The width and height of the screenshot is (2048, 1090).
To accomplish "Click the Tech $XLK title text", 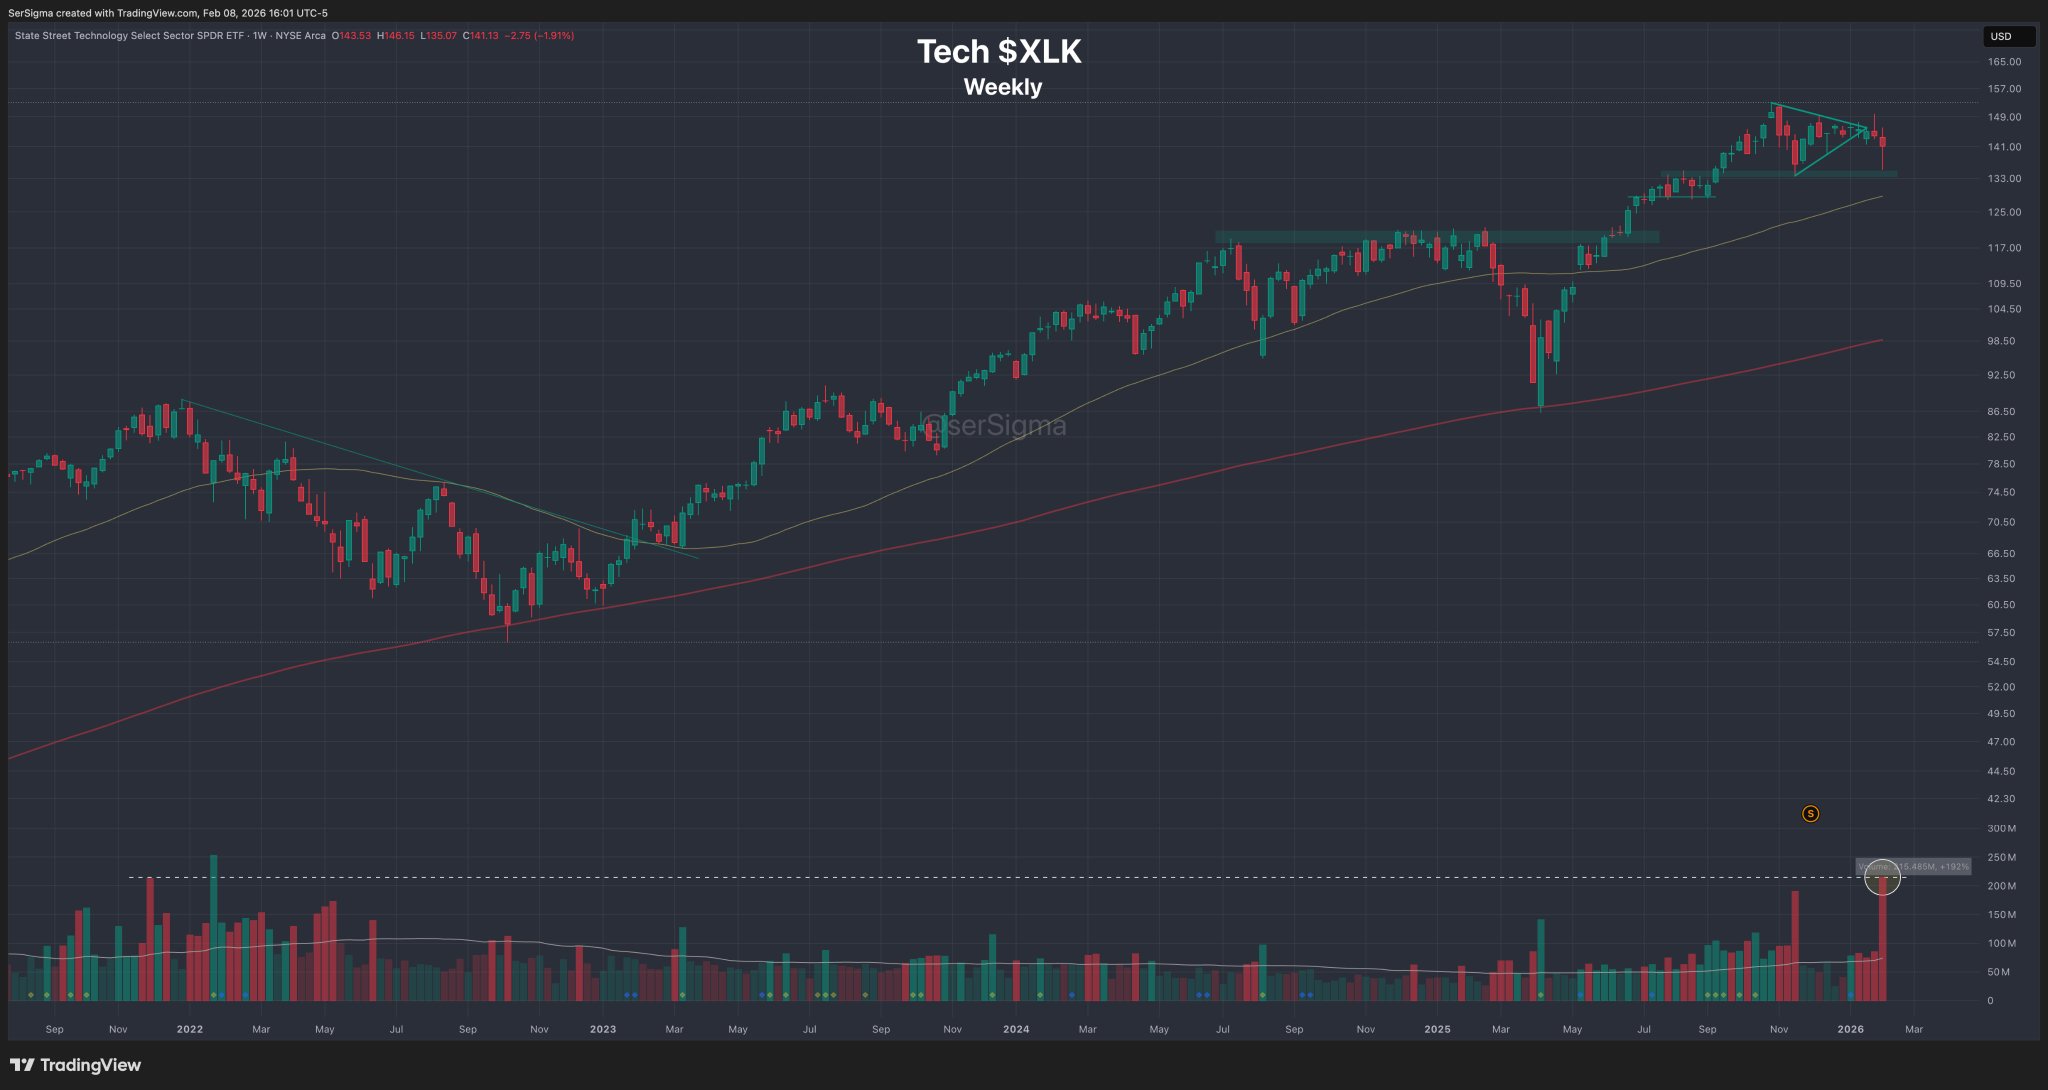I will [999, 52].
